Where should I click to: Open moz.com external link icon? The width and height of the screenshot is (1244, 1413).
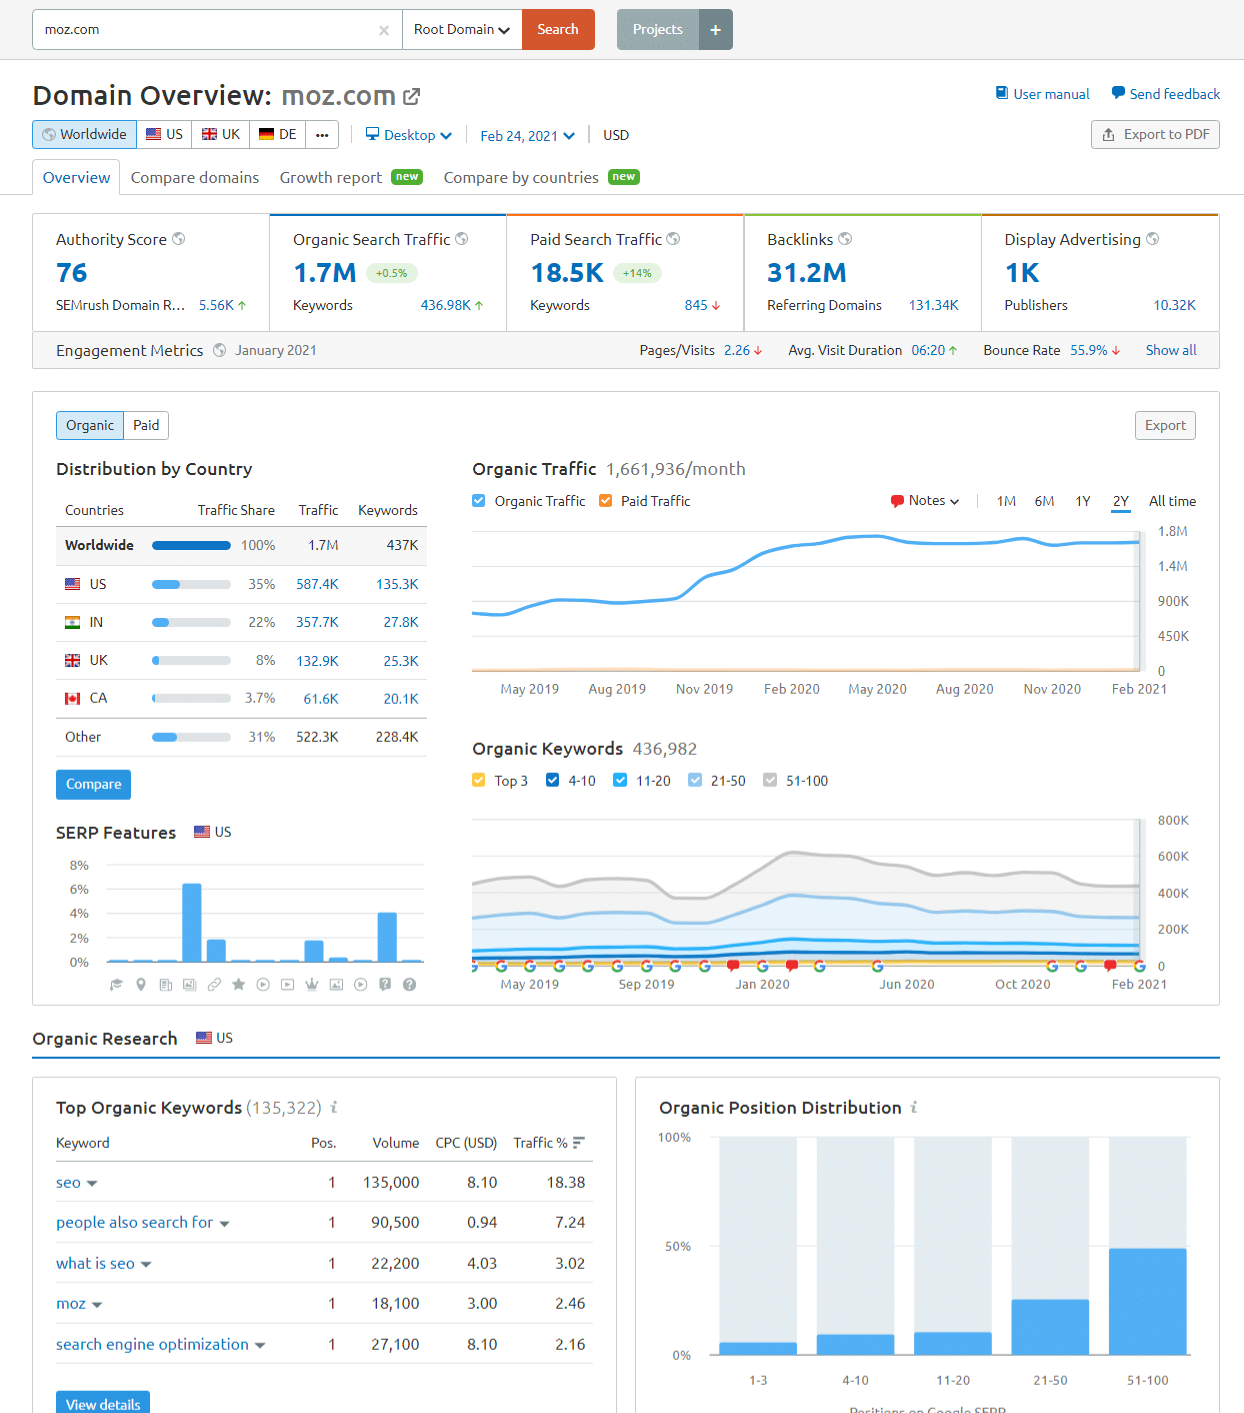tap(411, 96)
